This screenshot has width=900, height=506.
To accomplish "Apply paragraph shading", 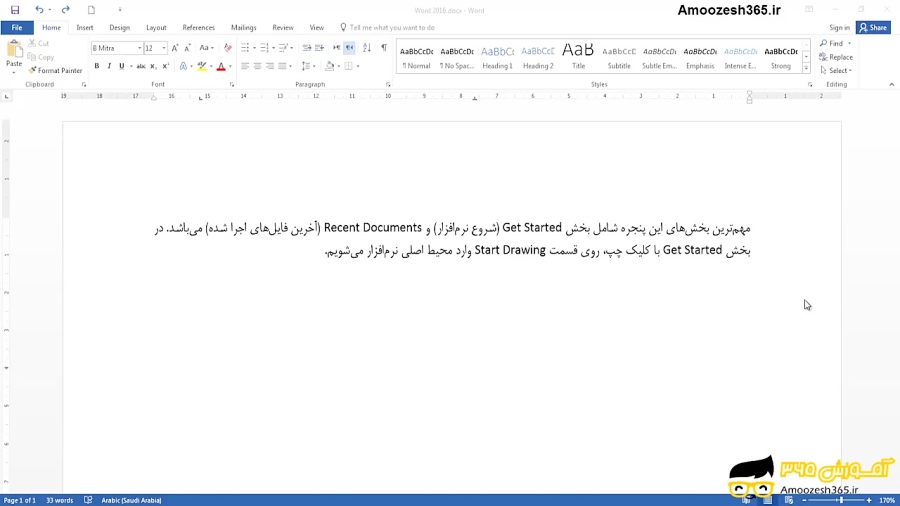I will click(329, 66).
